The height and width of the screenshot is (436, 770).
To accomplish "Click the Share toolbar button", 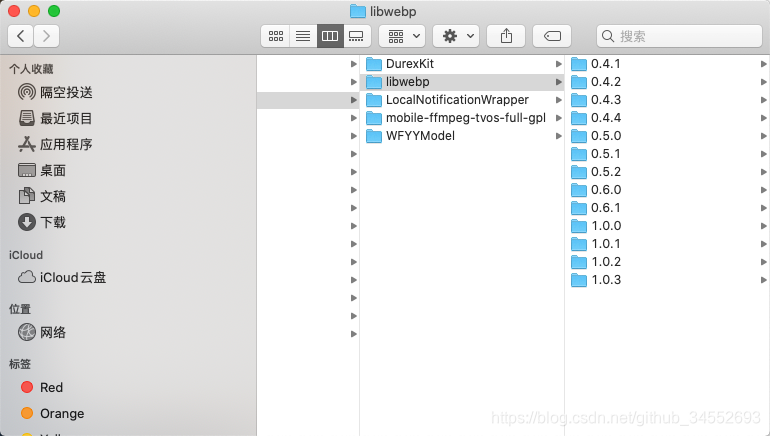I will pos(506,36).
